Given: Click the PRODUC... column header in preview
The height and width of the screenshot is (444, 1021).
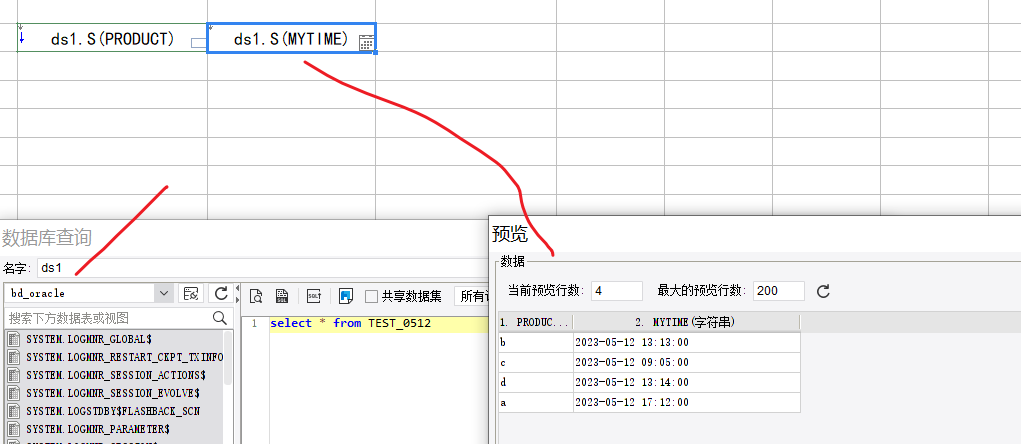Looking at the screenshot, I should 536,322.
